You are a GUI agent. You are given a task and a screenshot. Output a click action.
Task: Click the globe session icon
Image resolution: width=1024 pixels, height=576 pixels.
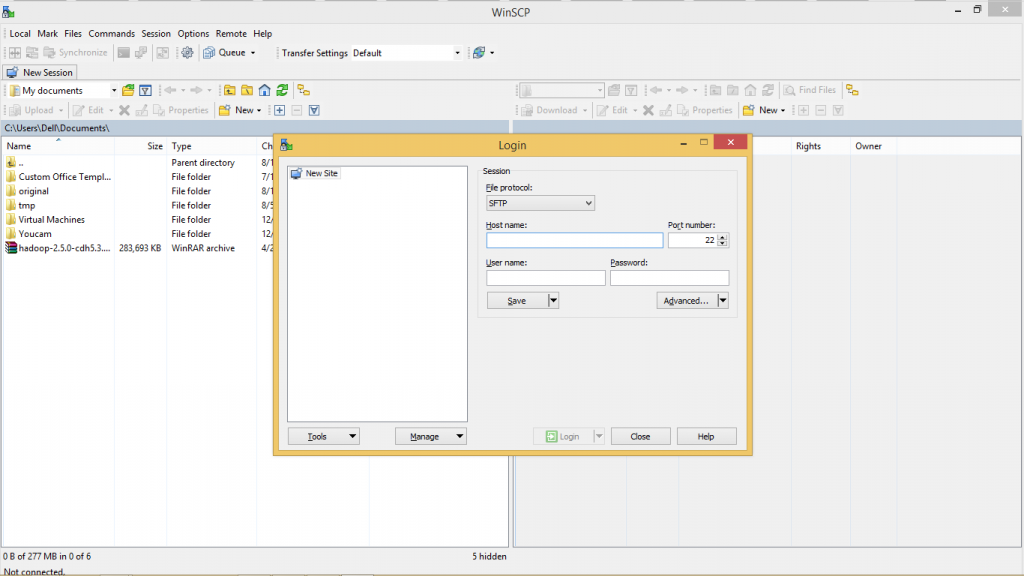pos(479,53)
